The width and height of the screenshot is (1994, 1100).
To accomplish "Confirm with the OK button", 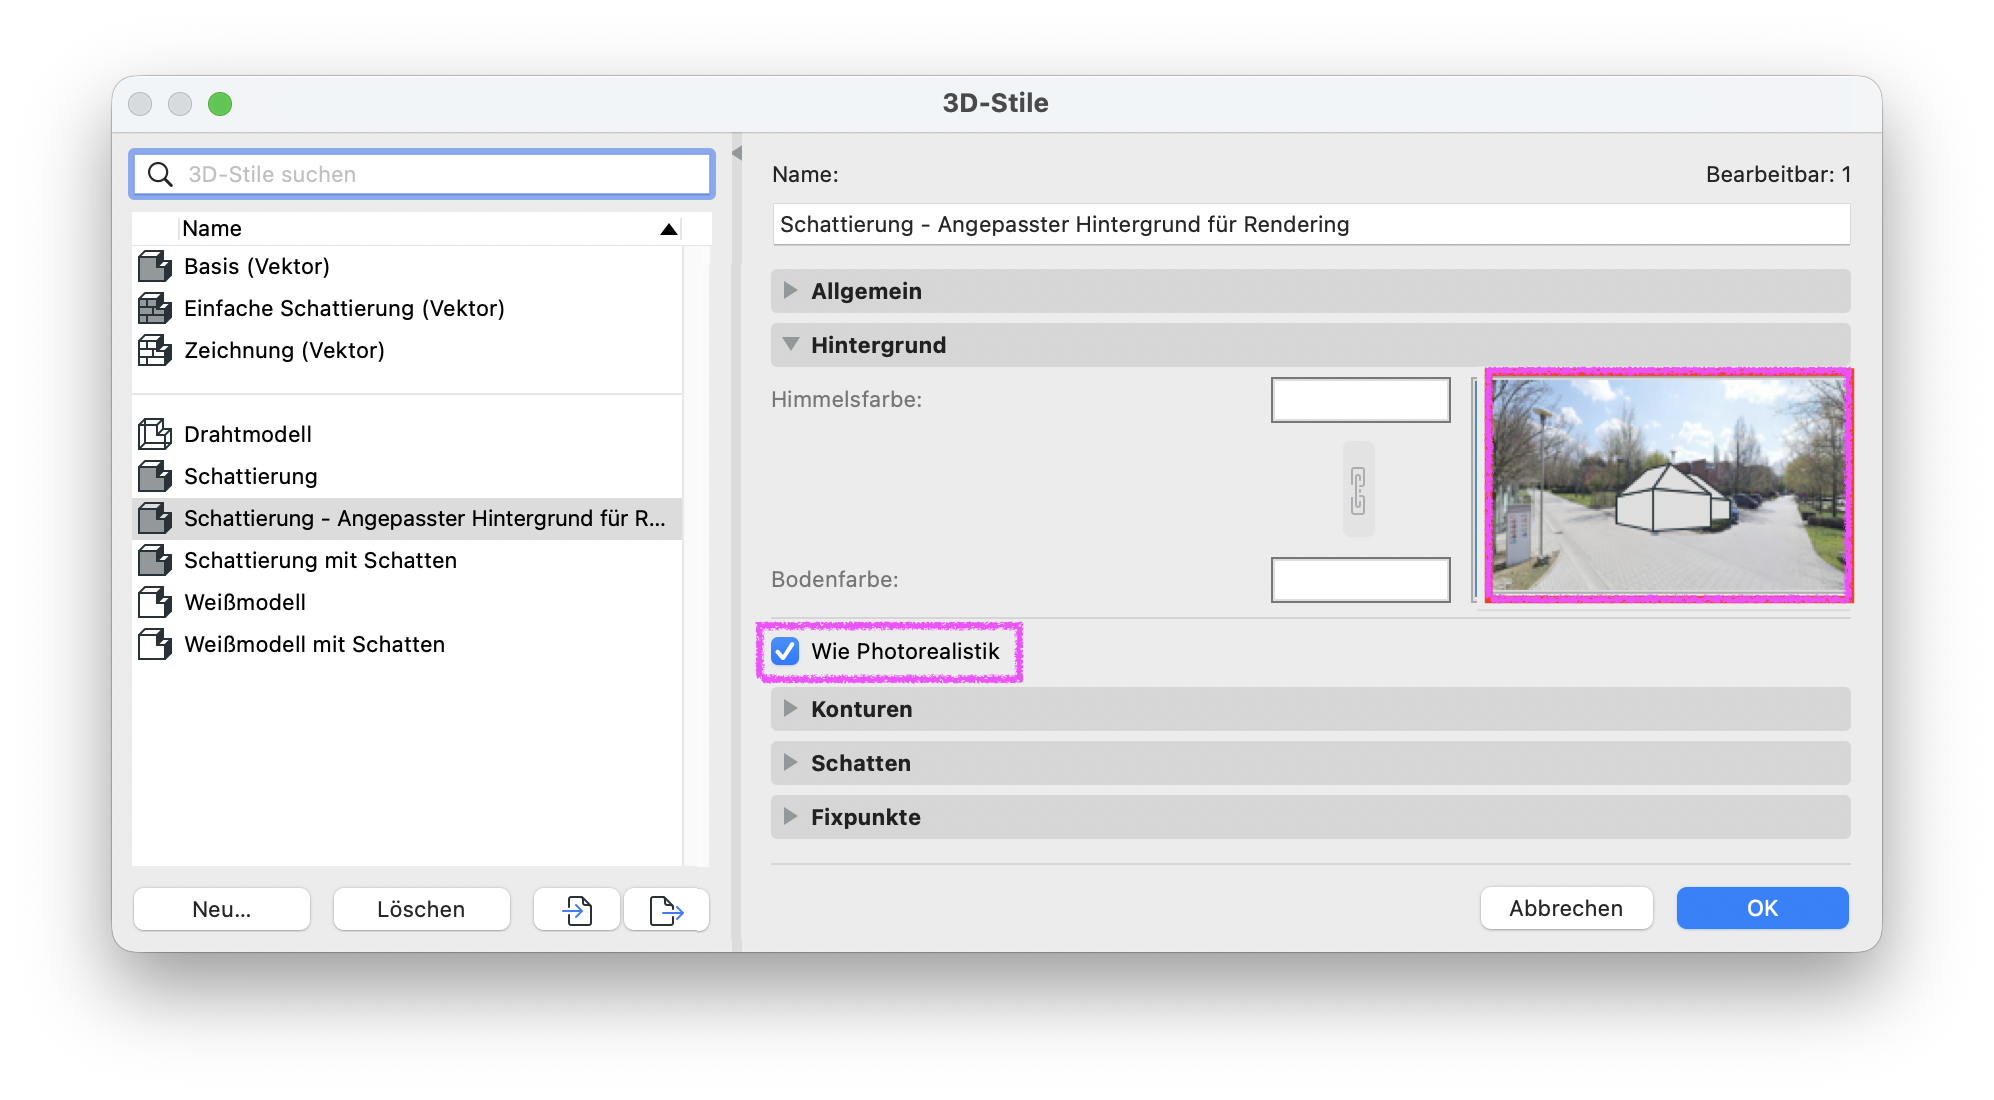I will pyautogui.click(x=1762, y=909).
